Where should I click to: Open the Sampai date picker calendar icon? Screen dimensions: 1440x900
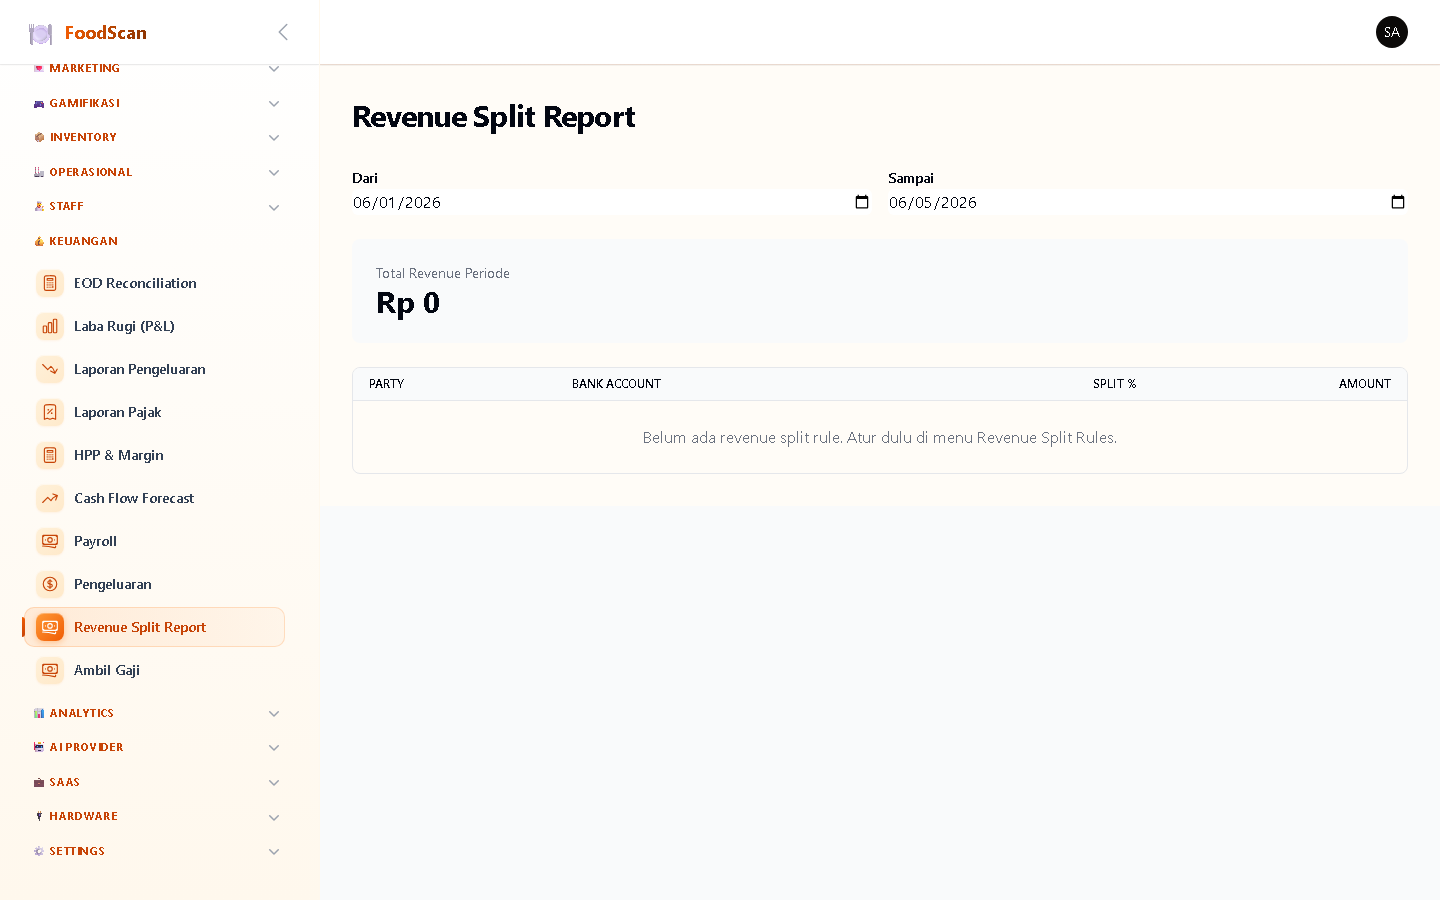pos(1398,202)
